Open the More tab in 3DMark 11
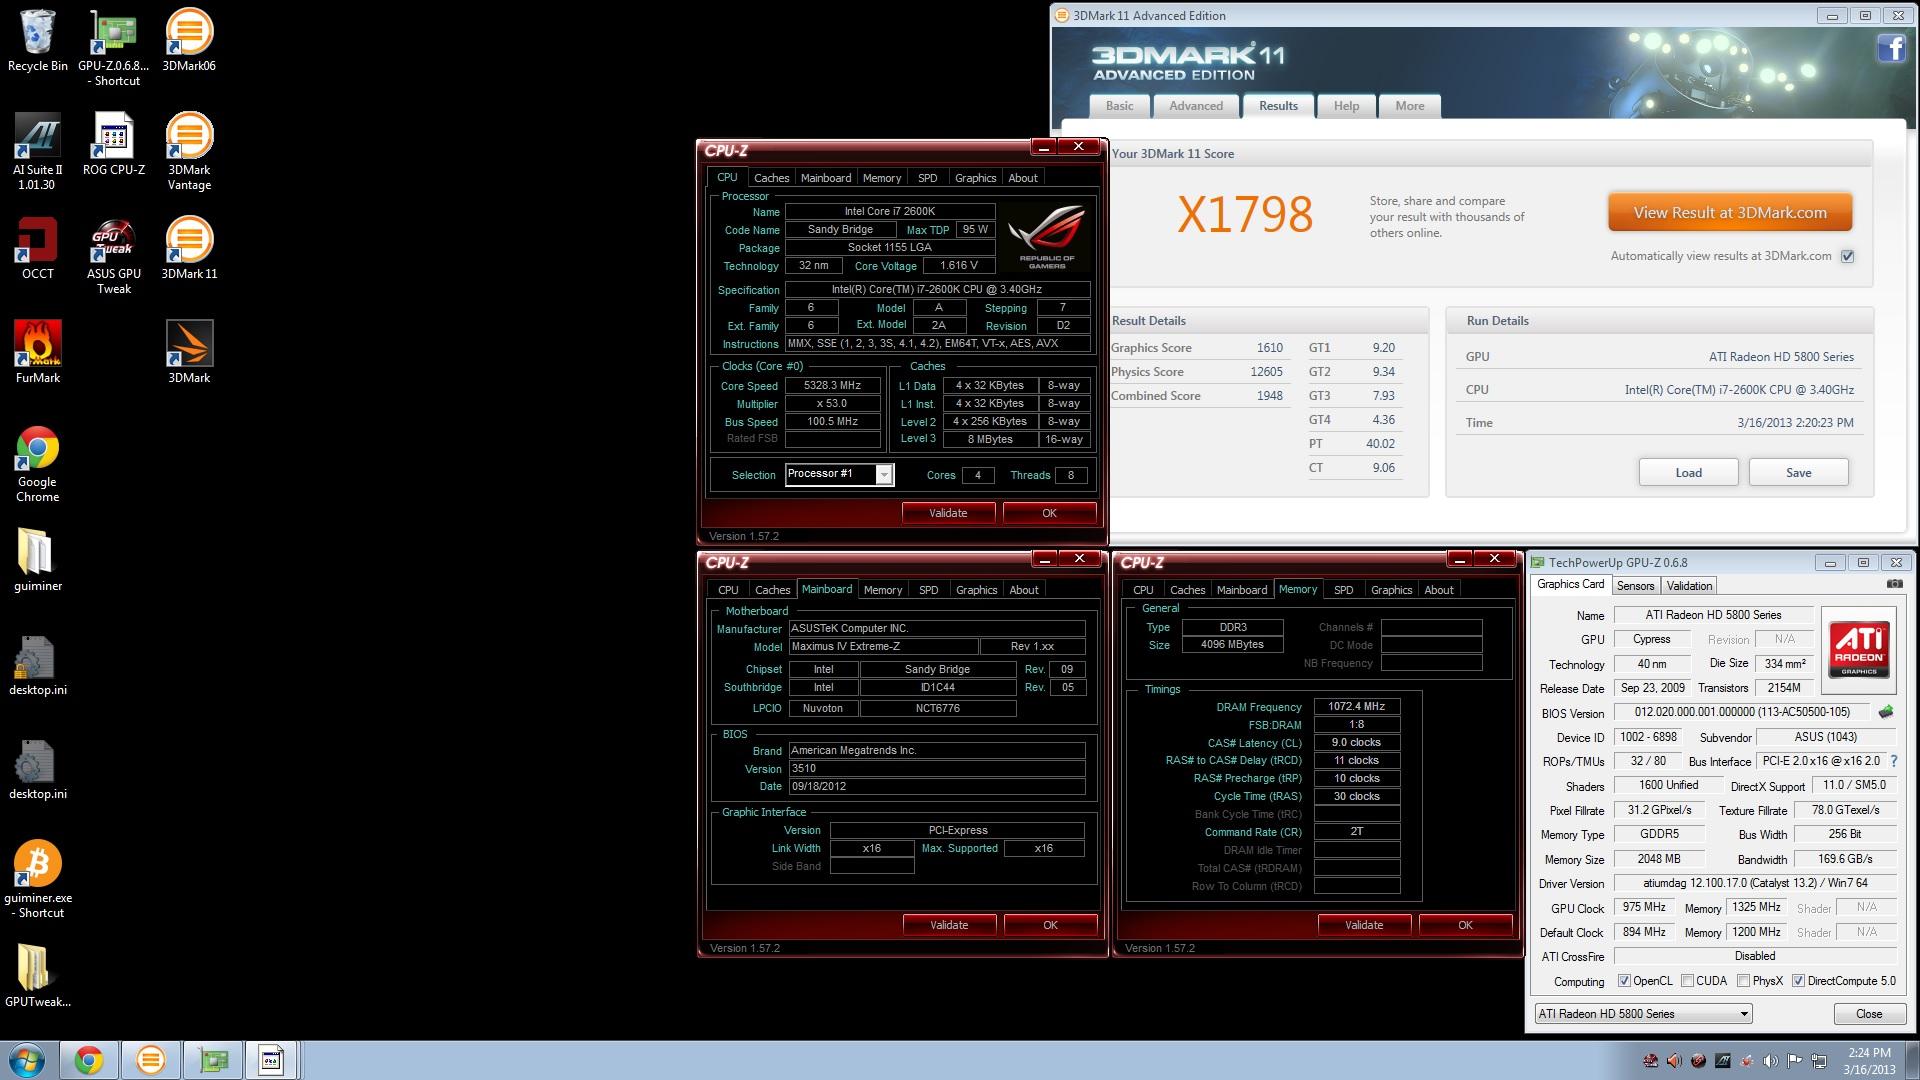Screen dimensions: 1920x1080 pos(1410,106)
